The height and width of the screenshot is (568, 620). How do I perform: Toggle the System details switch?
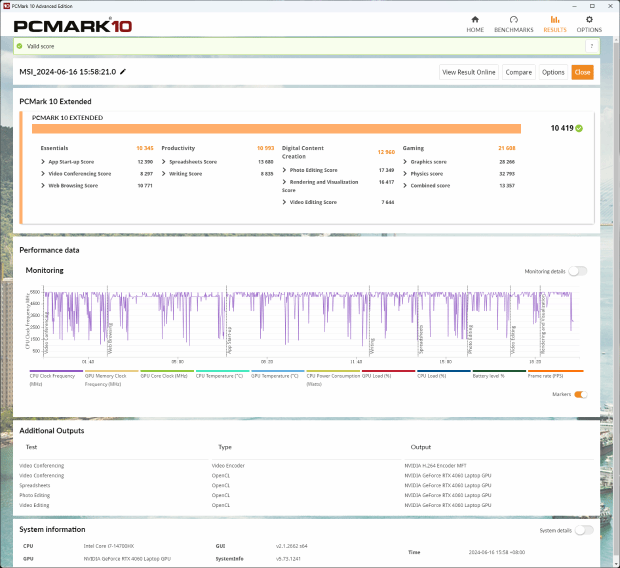click(x=584, y=530)
